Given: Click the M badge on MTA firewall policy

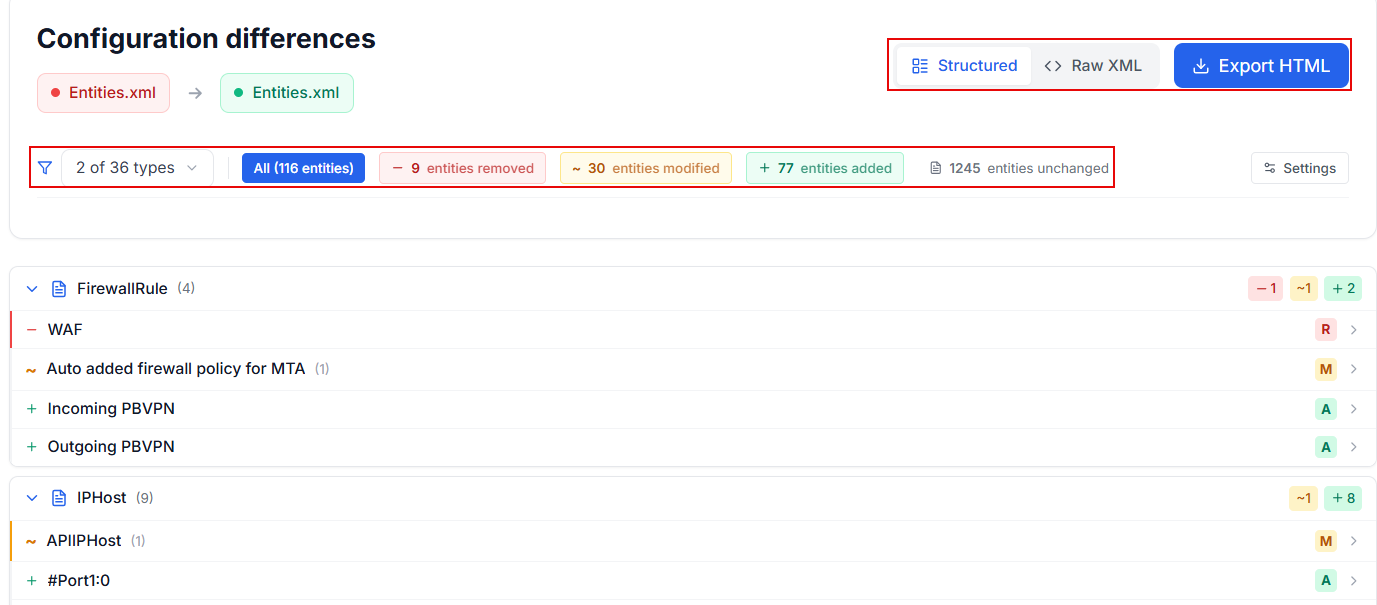Looking at the screenshot, I should click(x=1326, y=370).
